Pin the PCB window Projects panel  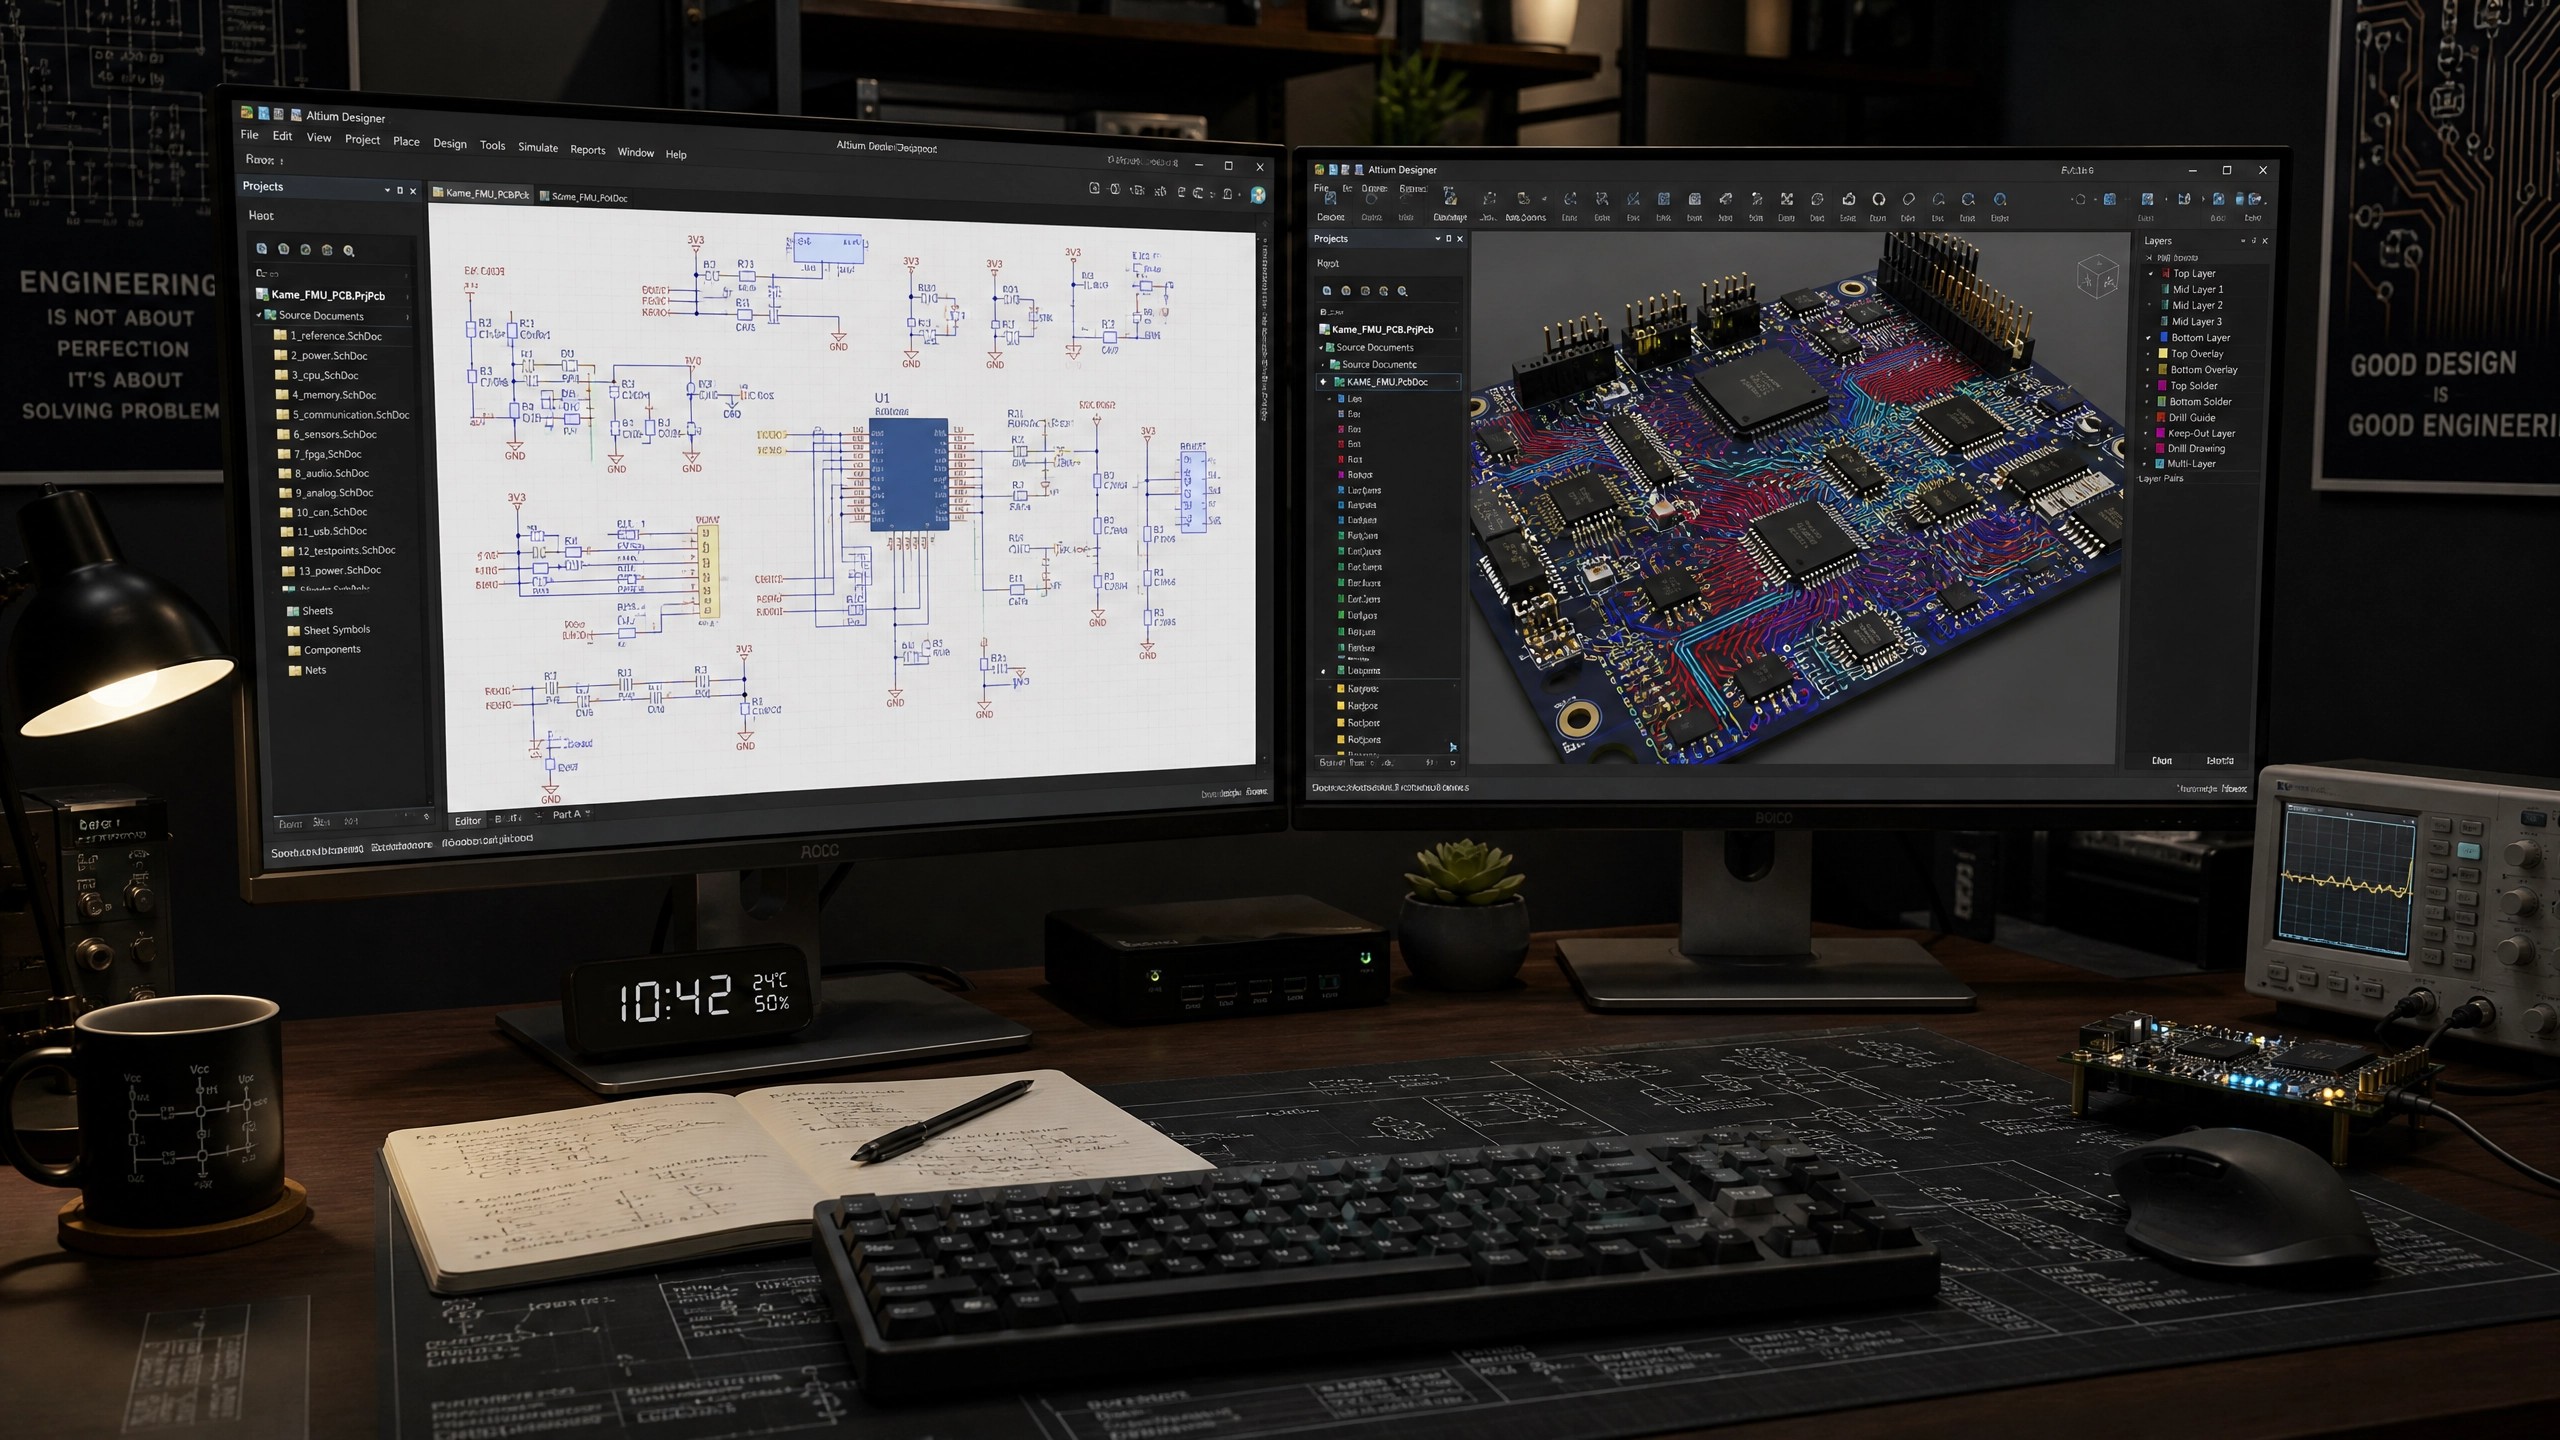pos(1448,239)
